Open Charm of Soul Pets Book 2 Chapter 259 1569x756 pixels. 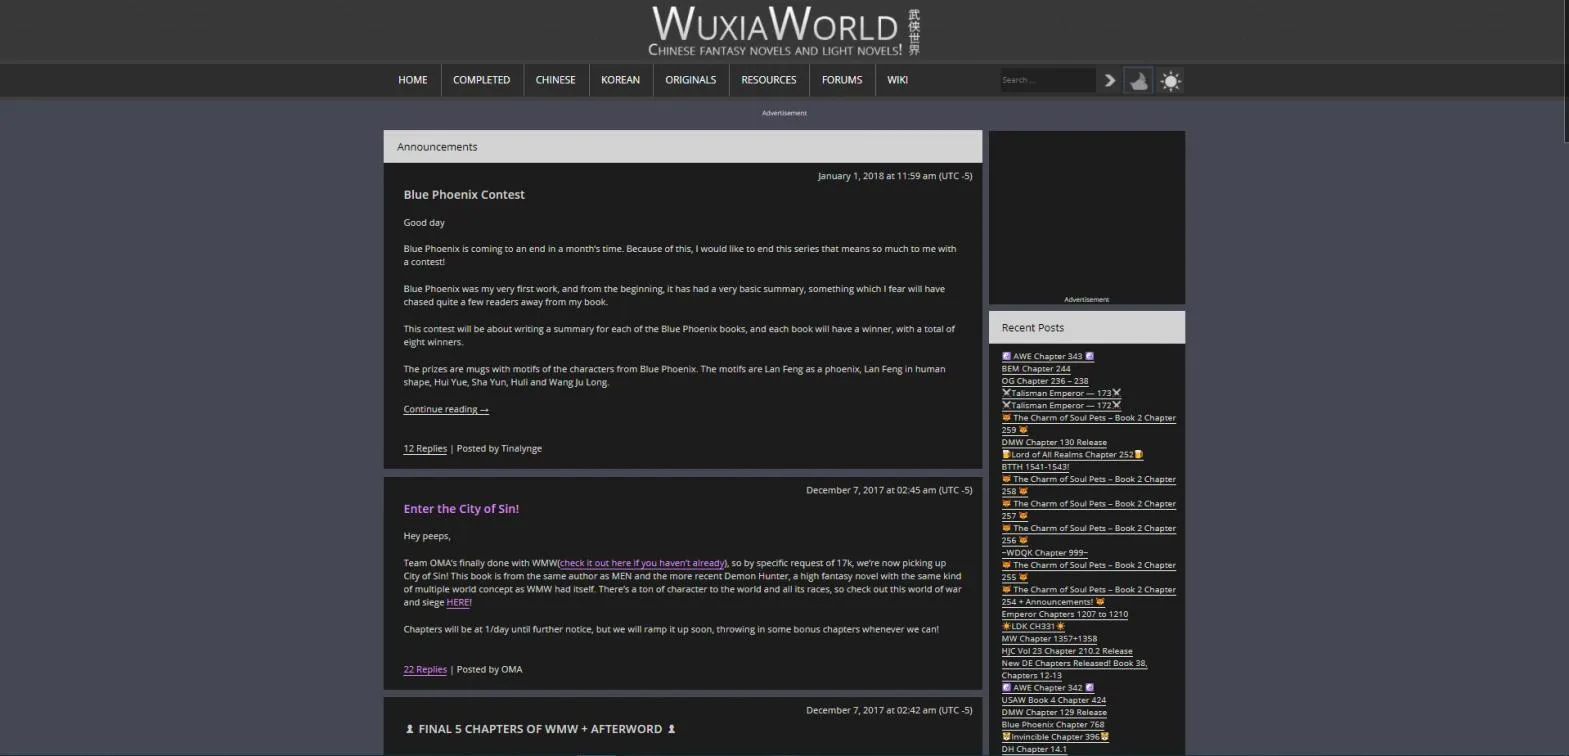[1088, 424]
